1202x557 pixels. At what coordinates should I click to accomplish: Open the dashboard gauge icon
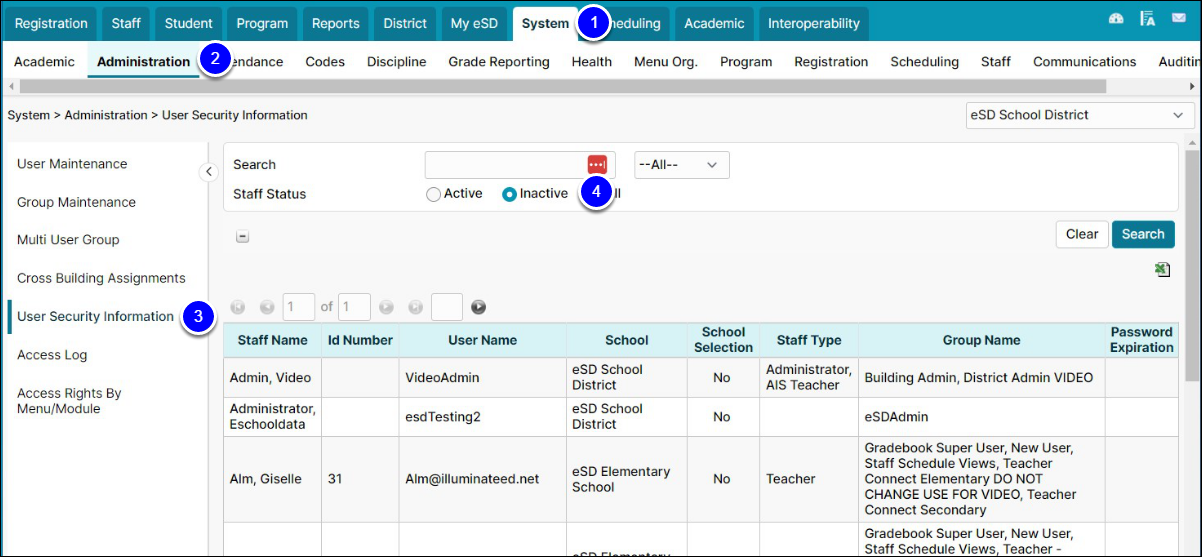tap(1117, 19)
